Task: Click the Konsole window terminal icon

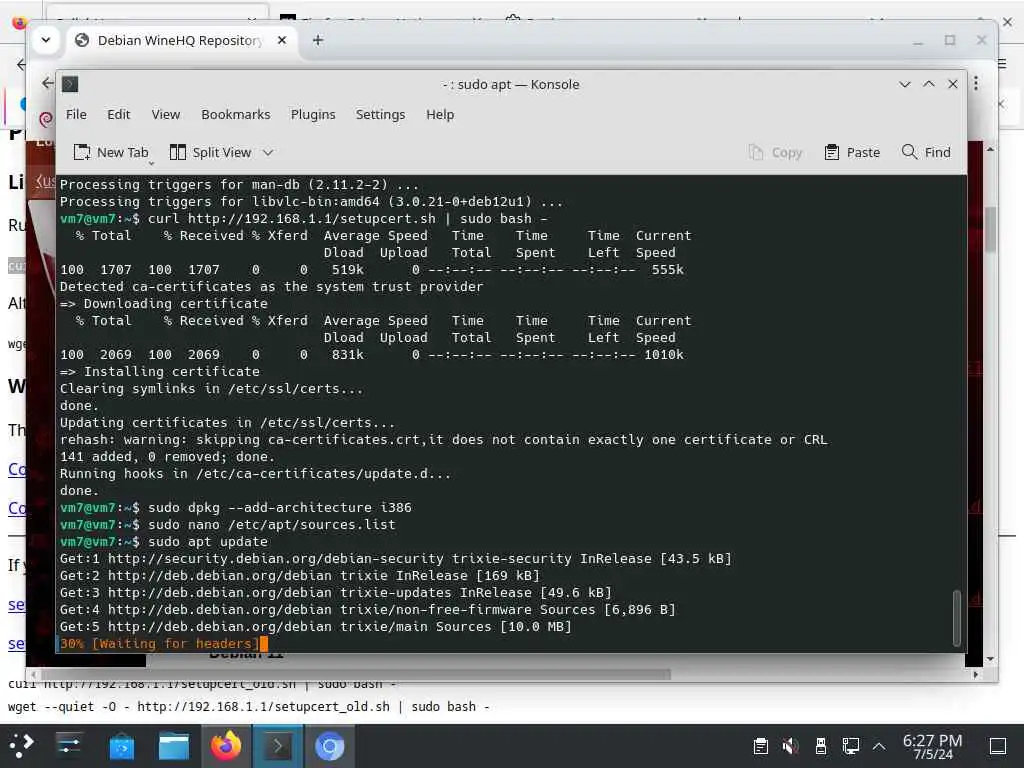Action: coord(70,84)
